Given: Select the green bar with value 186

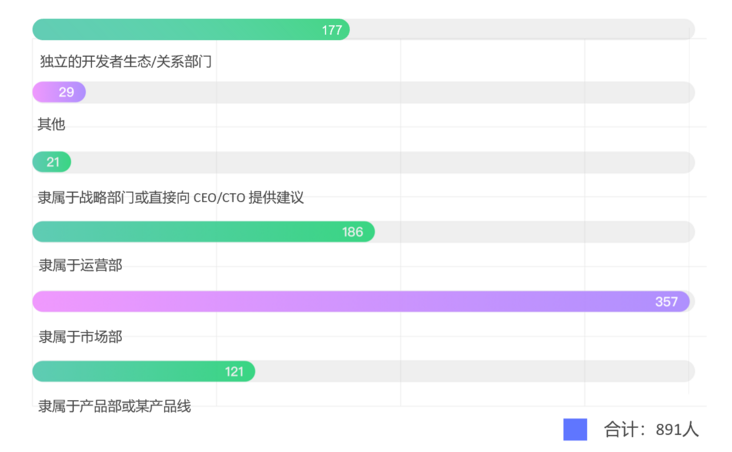Looking at the screenshot, I should pyautogui.click(x=204, y=232).
